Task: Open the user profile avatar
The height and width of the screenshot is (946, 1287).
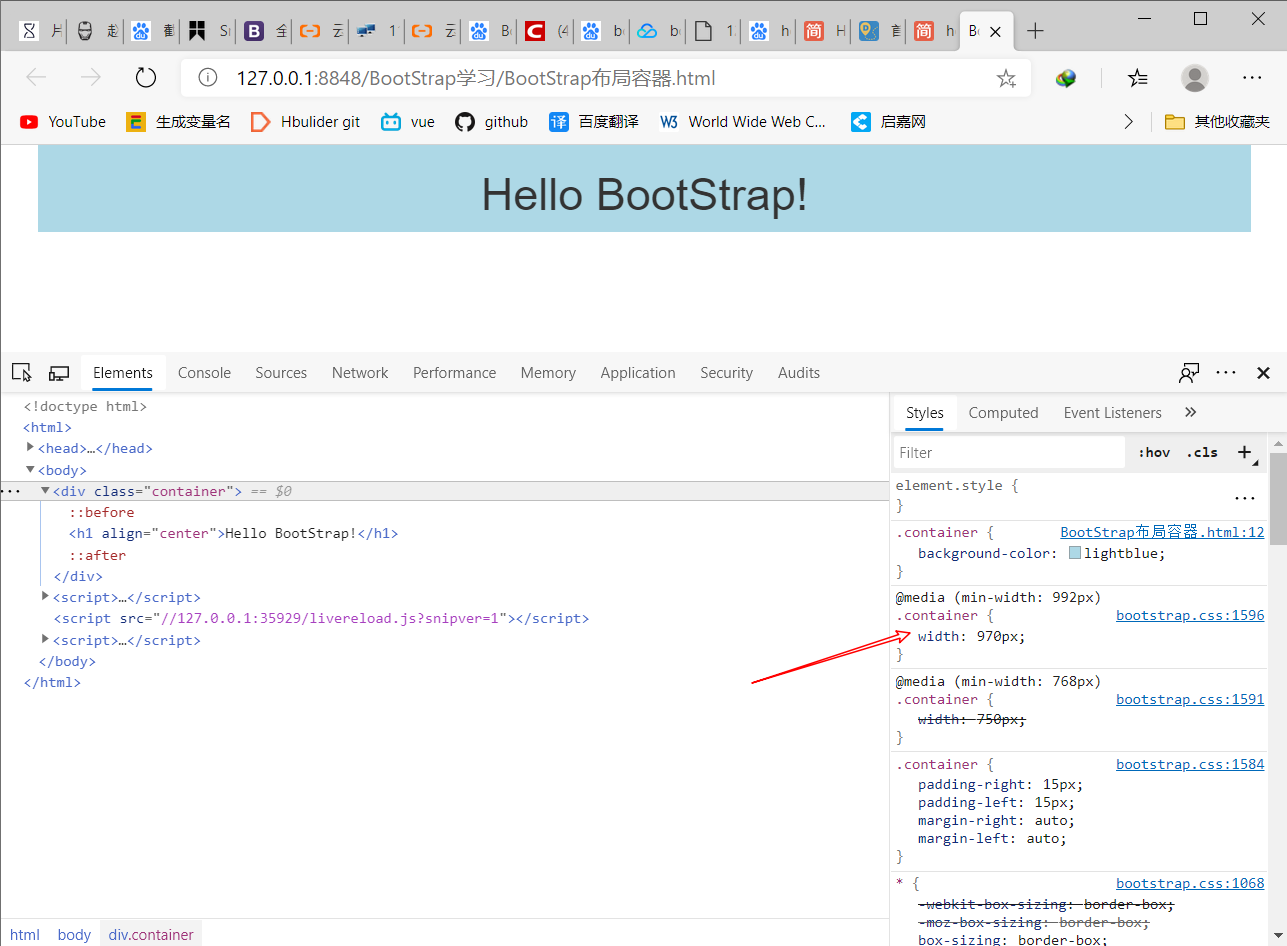Action: coord(1194,78)
